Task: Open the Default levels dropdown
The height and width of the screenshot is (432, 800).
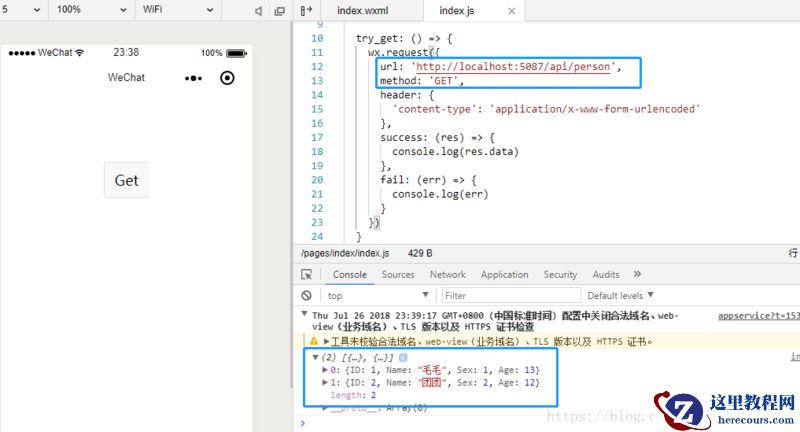Action: click(x=620, y=295)
